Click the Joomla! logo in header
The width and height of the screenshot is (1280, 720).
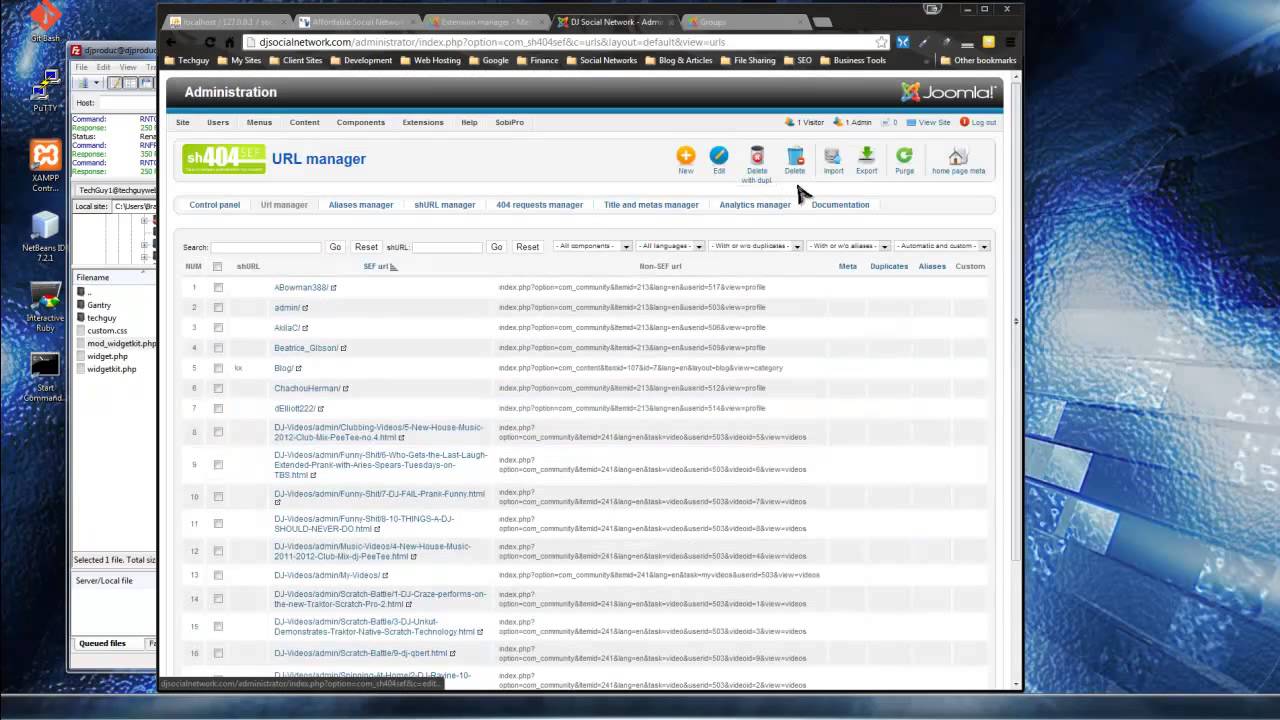(948, 92)
